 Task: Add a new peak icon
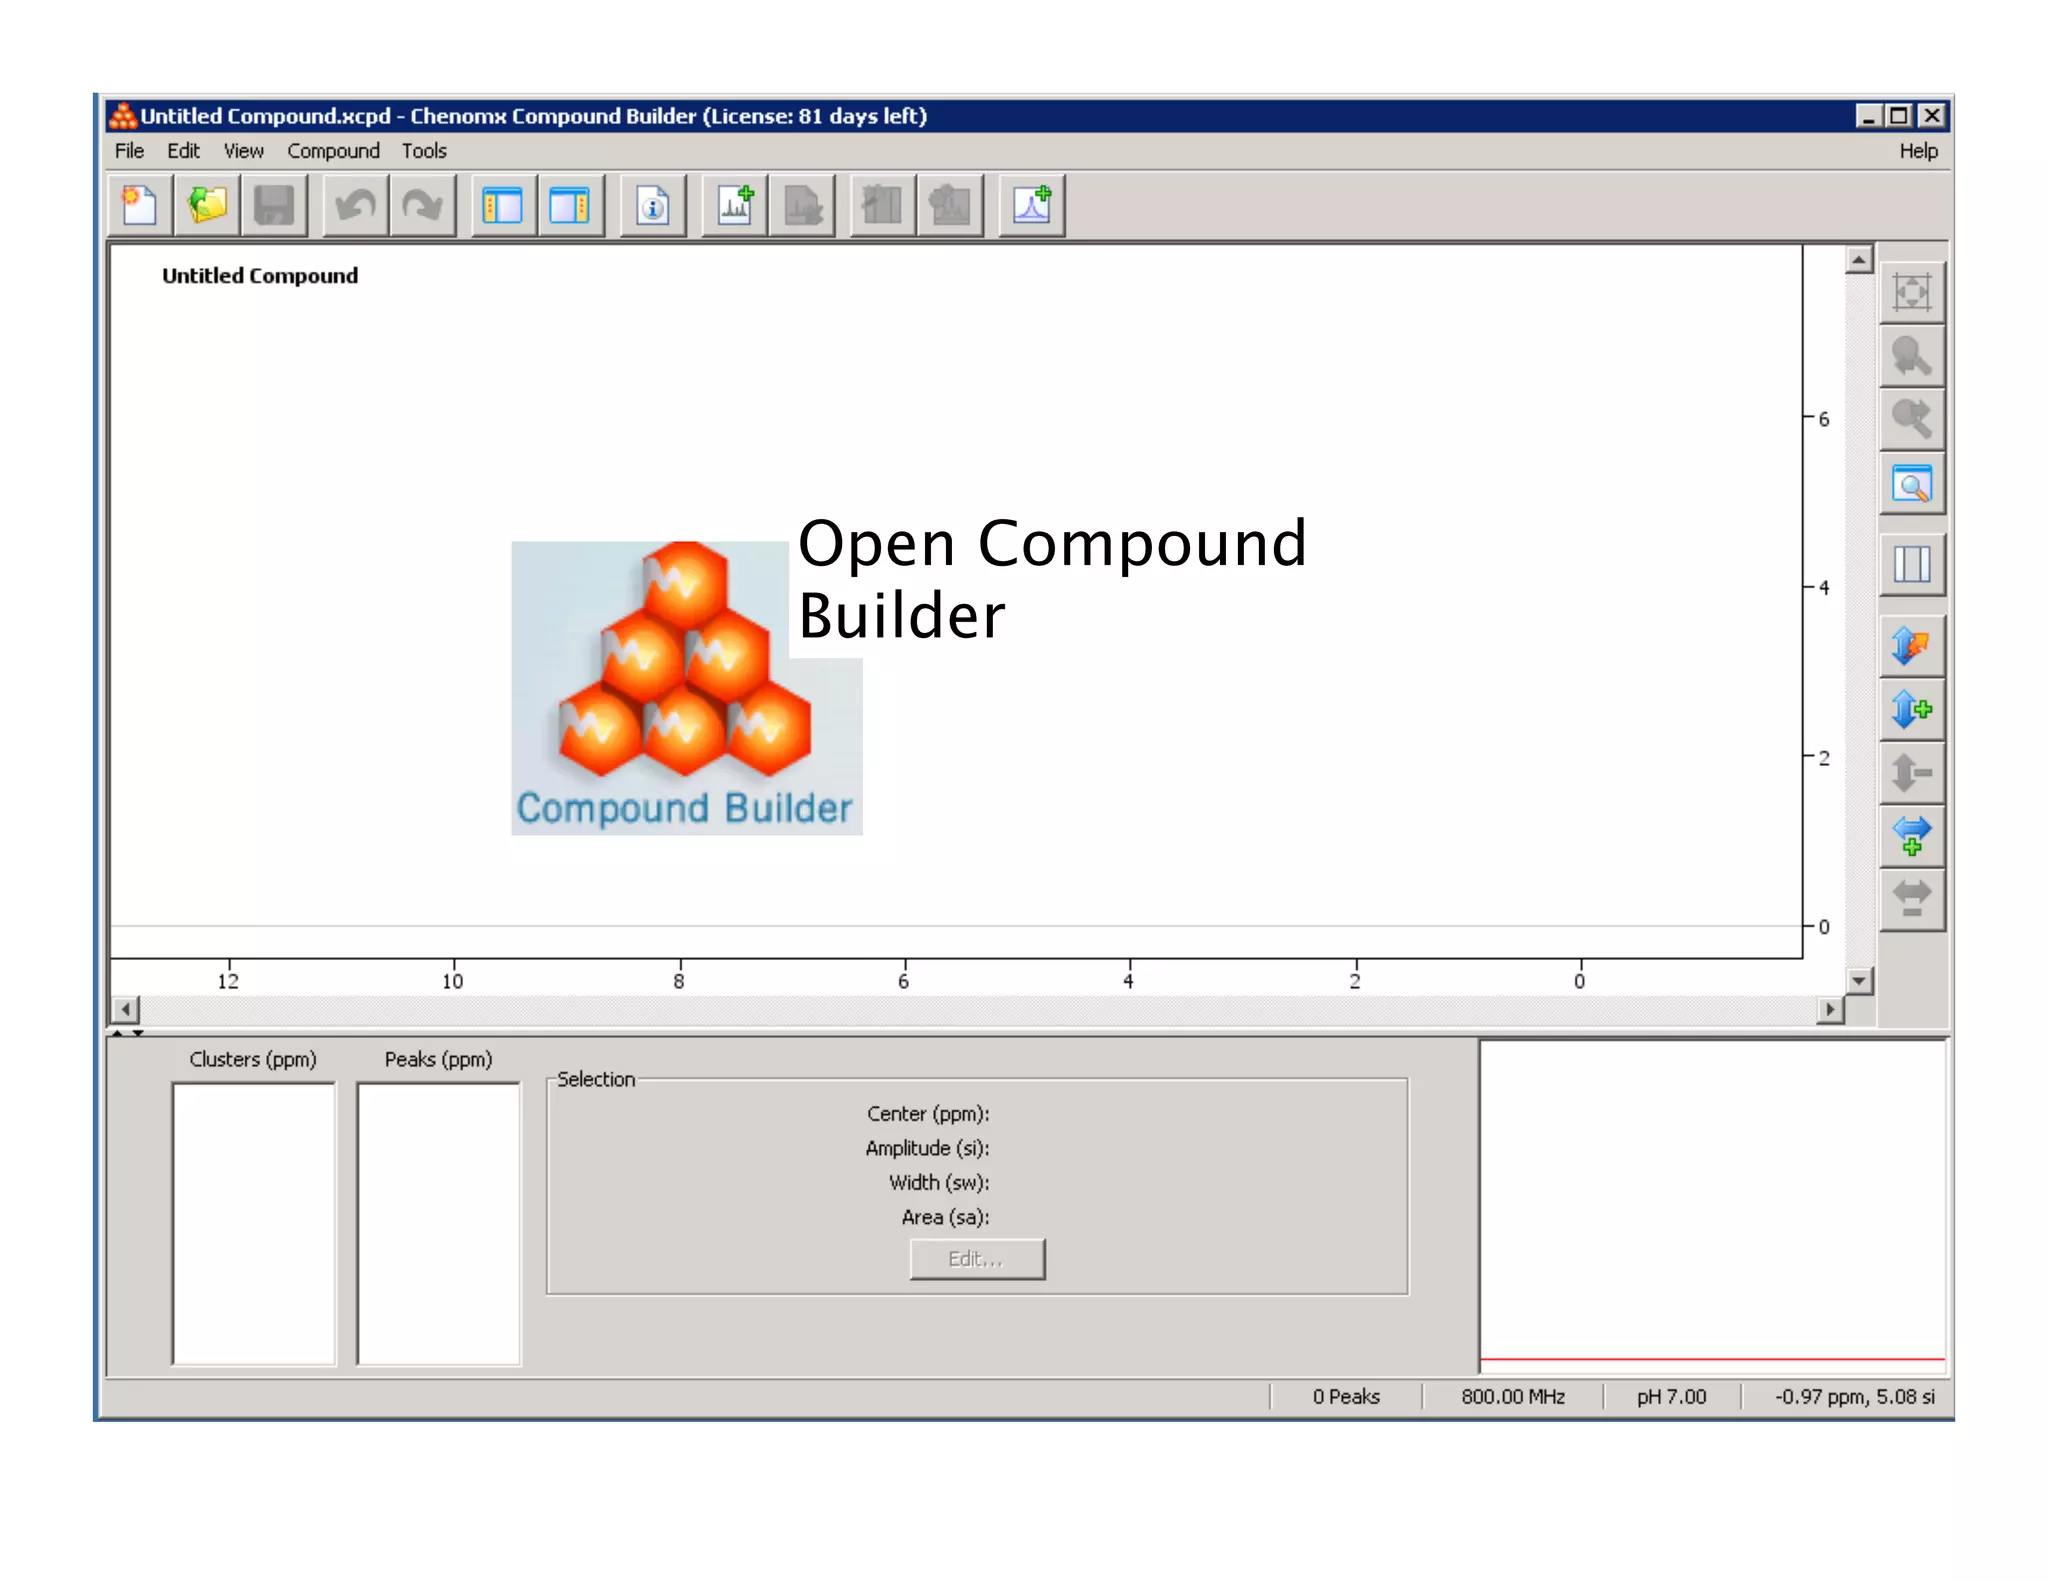1032,206
